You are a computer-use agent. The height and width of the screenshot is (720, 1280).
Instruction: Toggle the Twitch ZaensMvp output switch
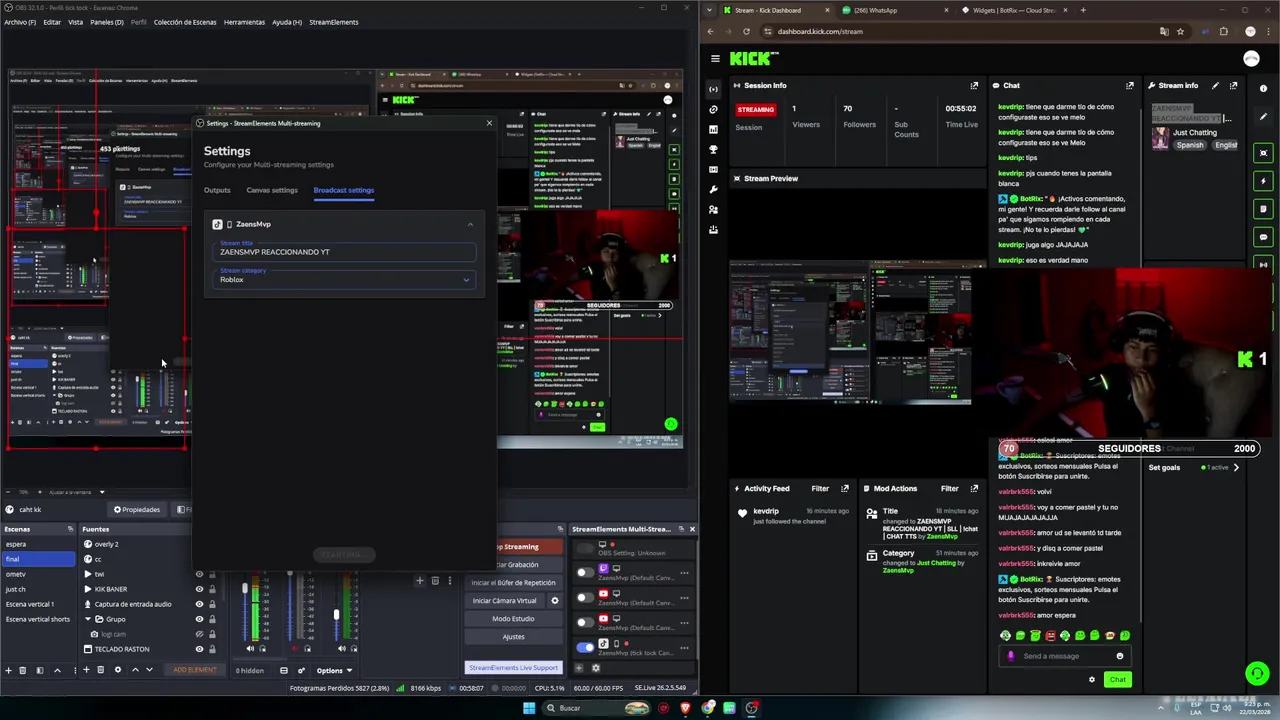[x=585, y=572]
